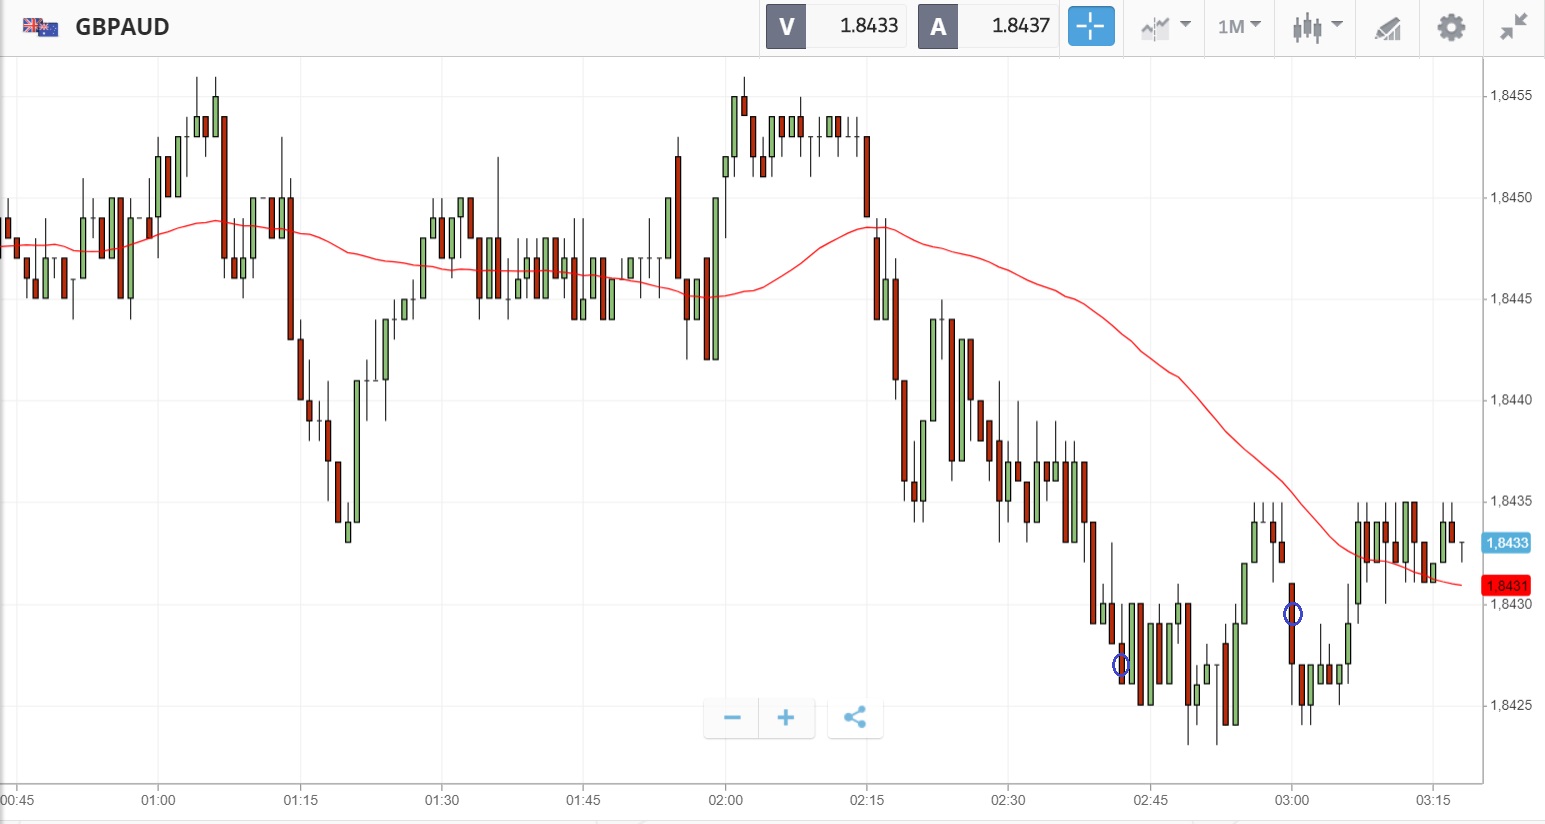Viewport: 1545px width, 824px height.
Task: Click the blue 1,8433 current price label
Action: tap(1507, 543)
